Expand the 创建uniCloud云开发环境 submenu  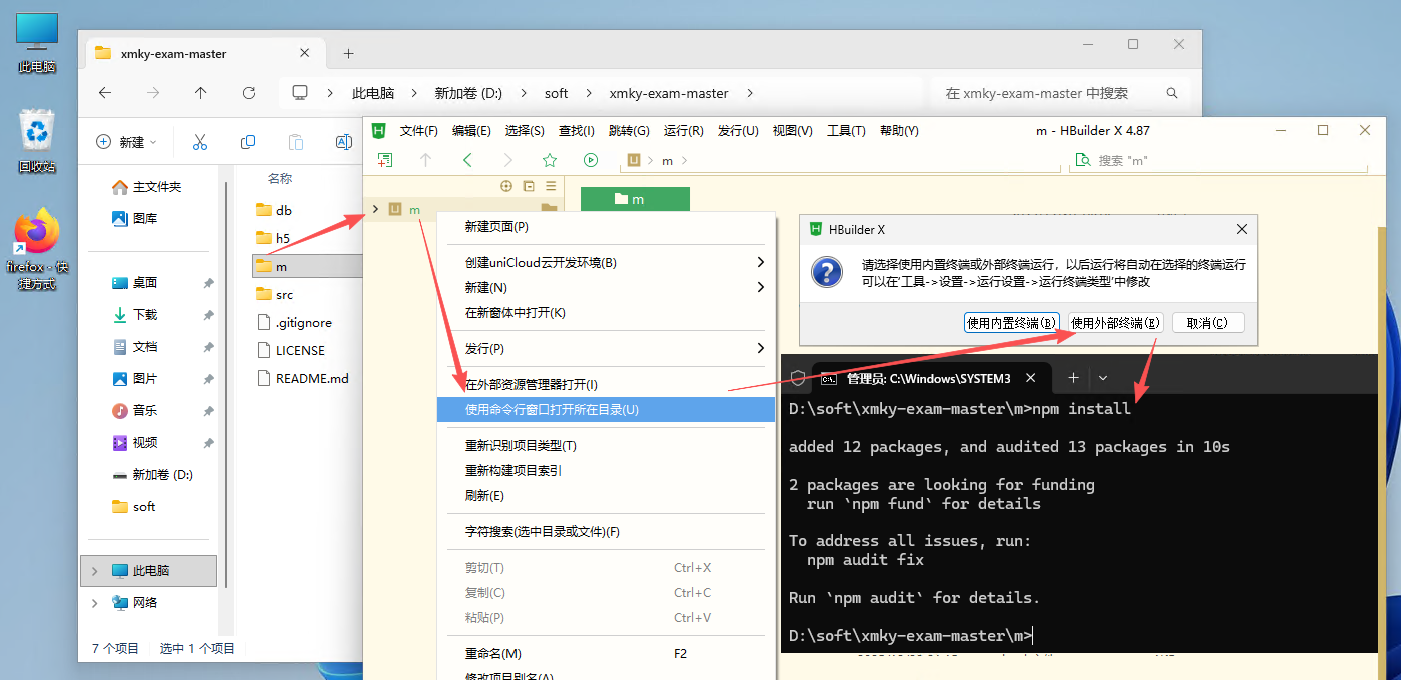click(760, 263)
